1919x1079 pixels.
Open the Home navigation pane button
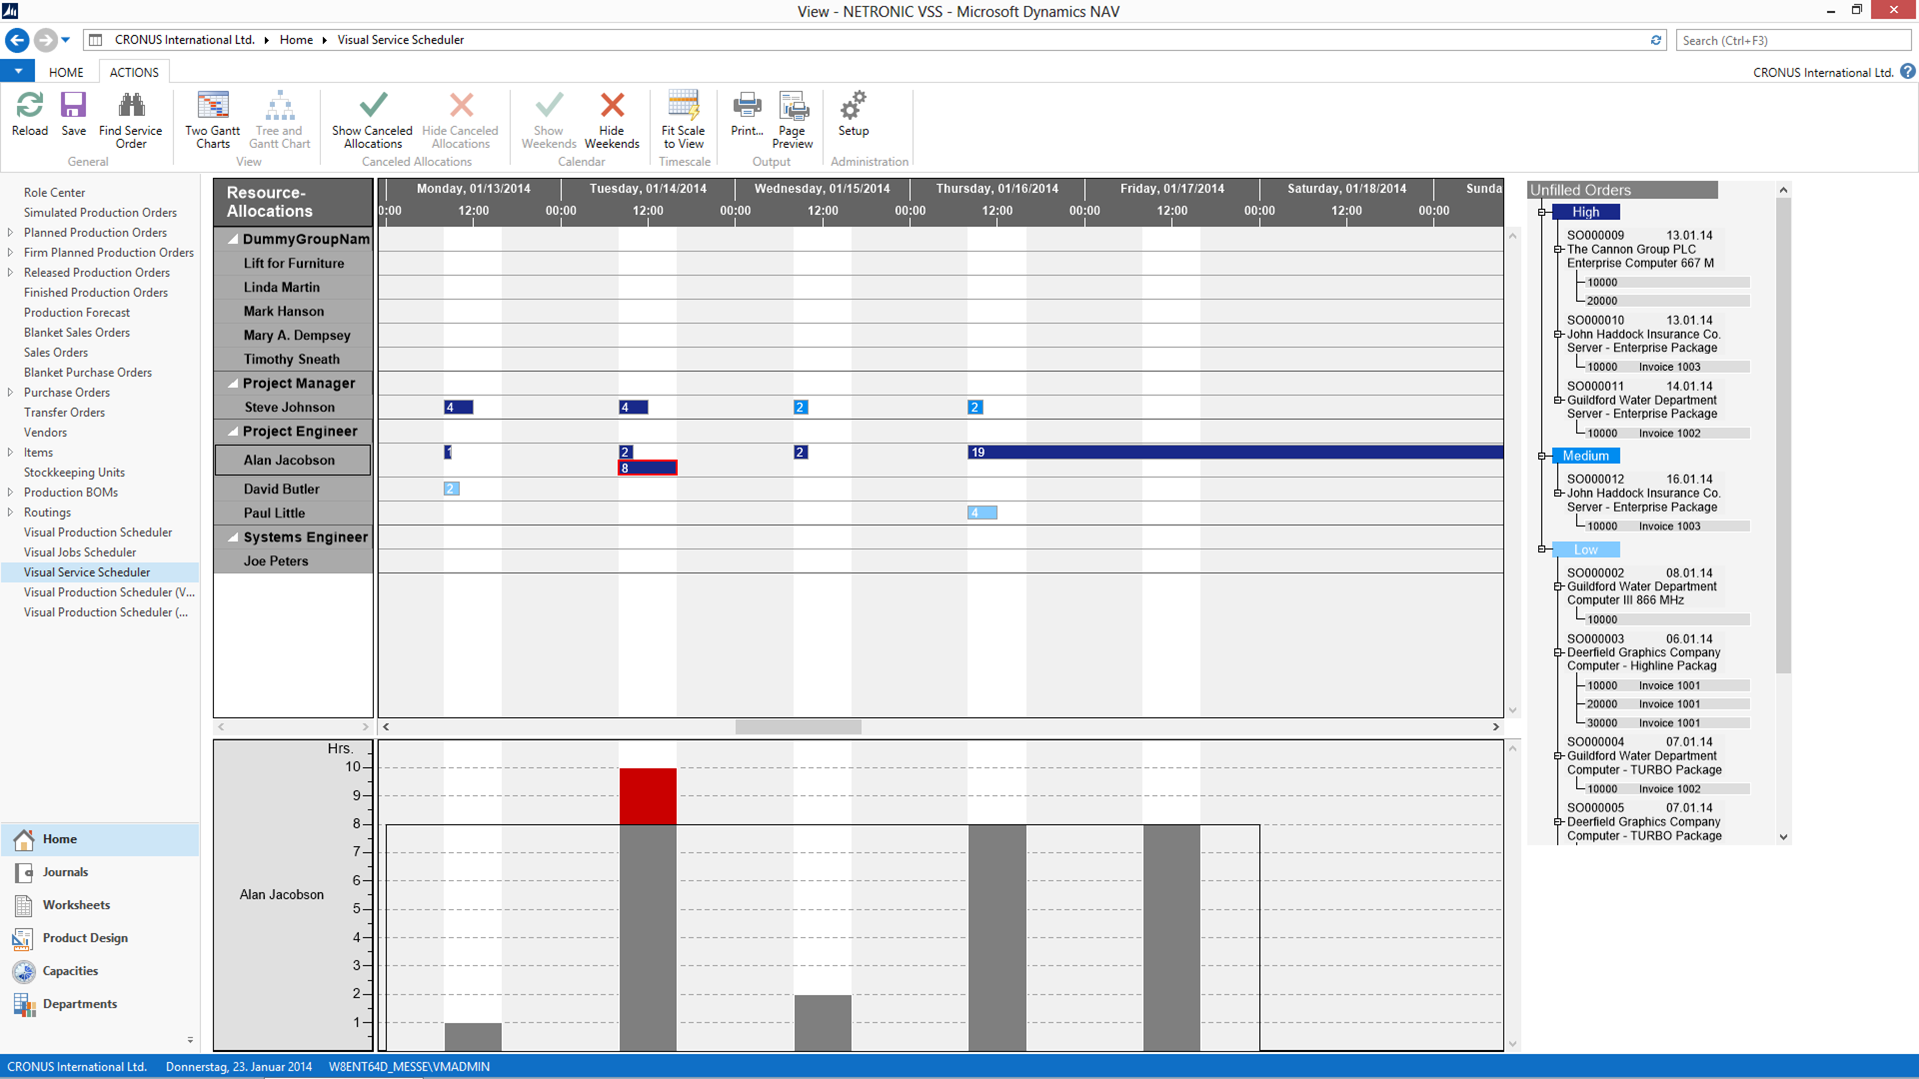pos(100,839)
